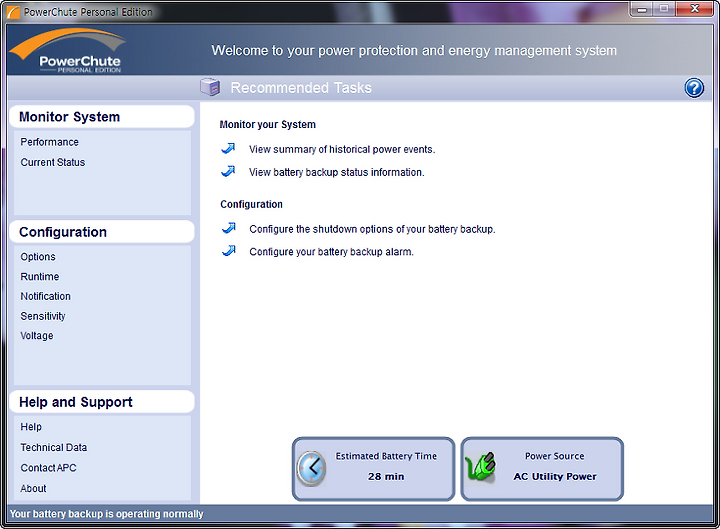Click Configure the shutdown options link
This screenshot has width=720, height=529.
click(x=372, y=229)
